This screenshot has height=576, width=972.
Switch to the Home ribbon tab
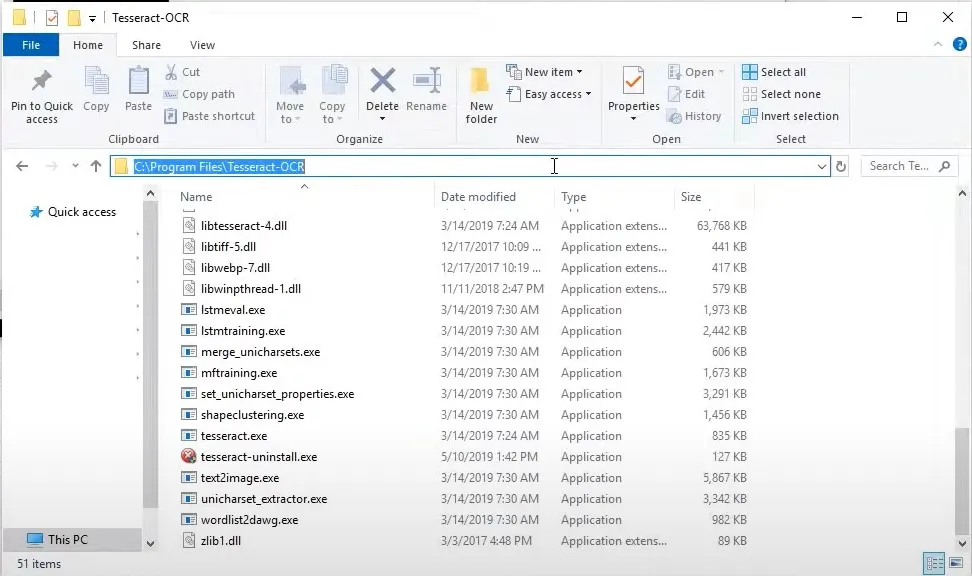(x=88, y=45)
